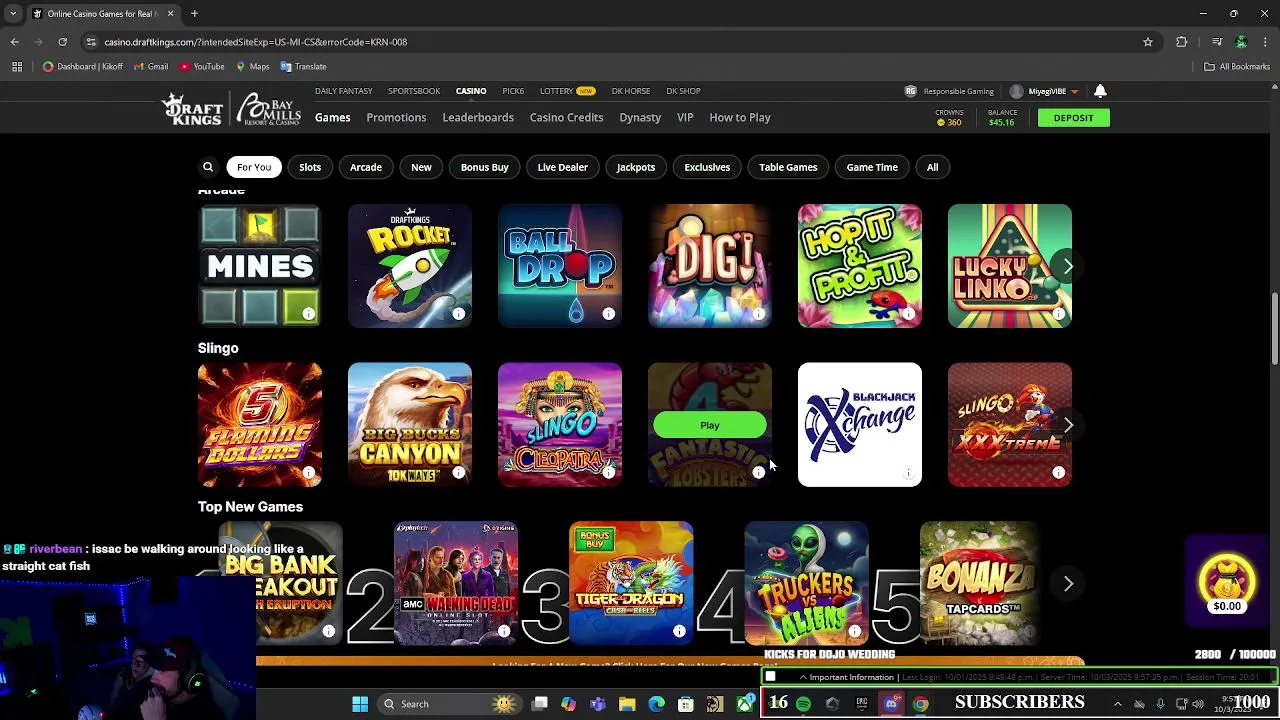
Task: Open info icon on Big Bucks Canyon tile
Action: tap(459, 473)
